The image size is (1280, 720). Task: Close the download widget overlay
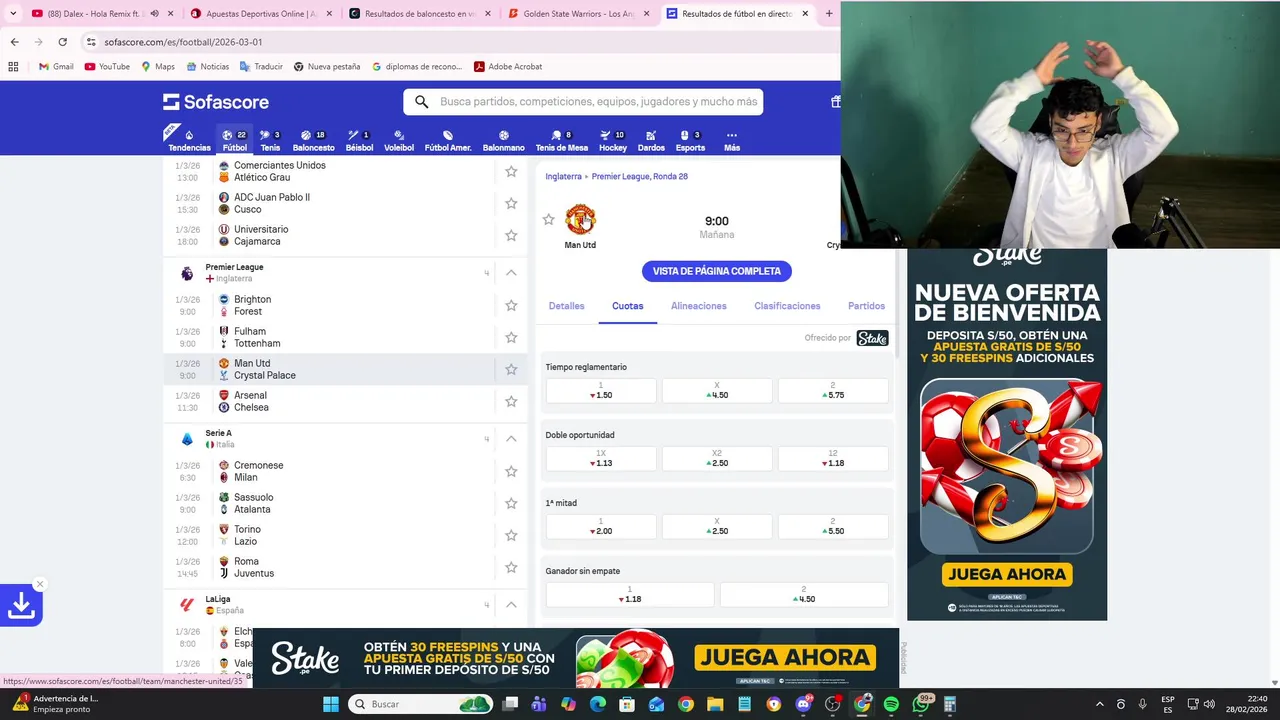40,584
